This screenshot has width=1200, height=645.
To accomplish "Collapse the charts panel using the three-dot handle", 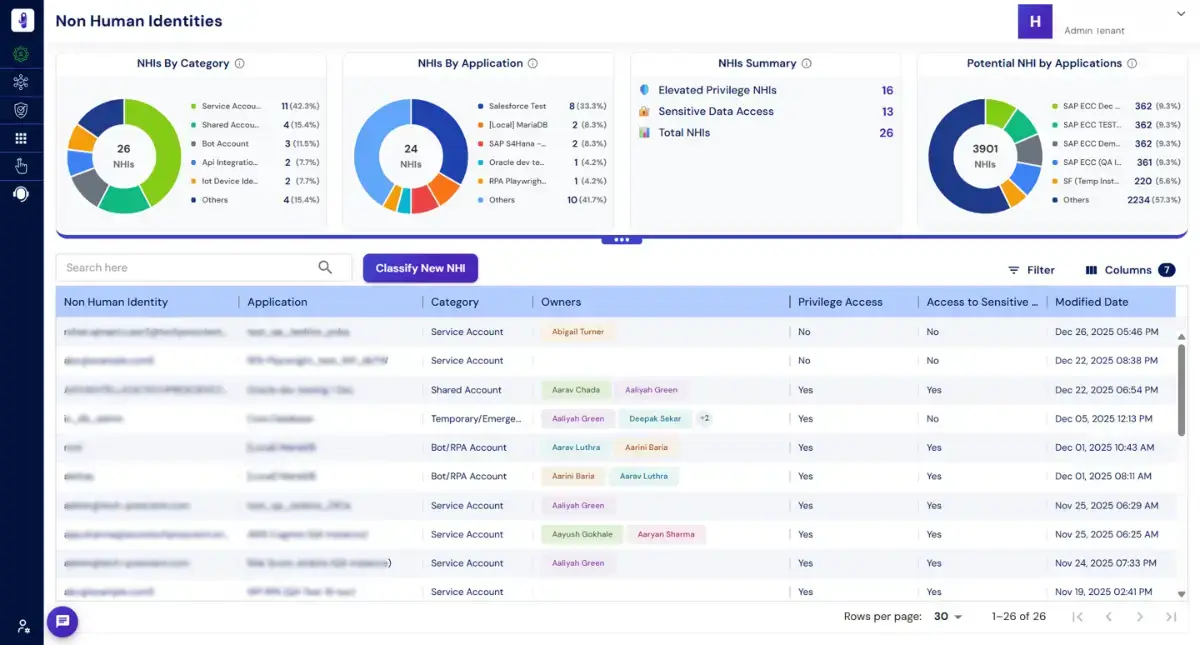I will pyautogui.click(x=621, y=240).
